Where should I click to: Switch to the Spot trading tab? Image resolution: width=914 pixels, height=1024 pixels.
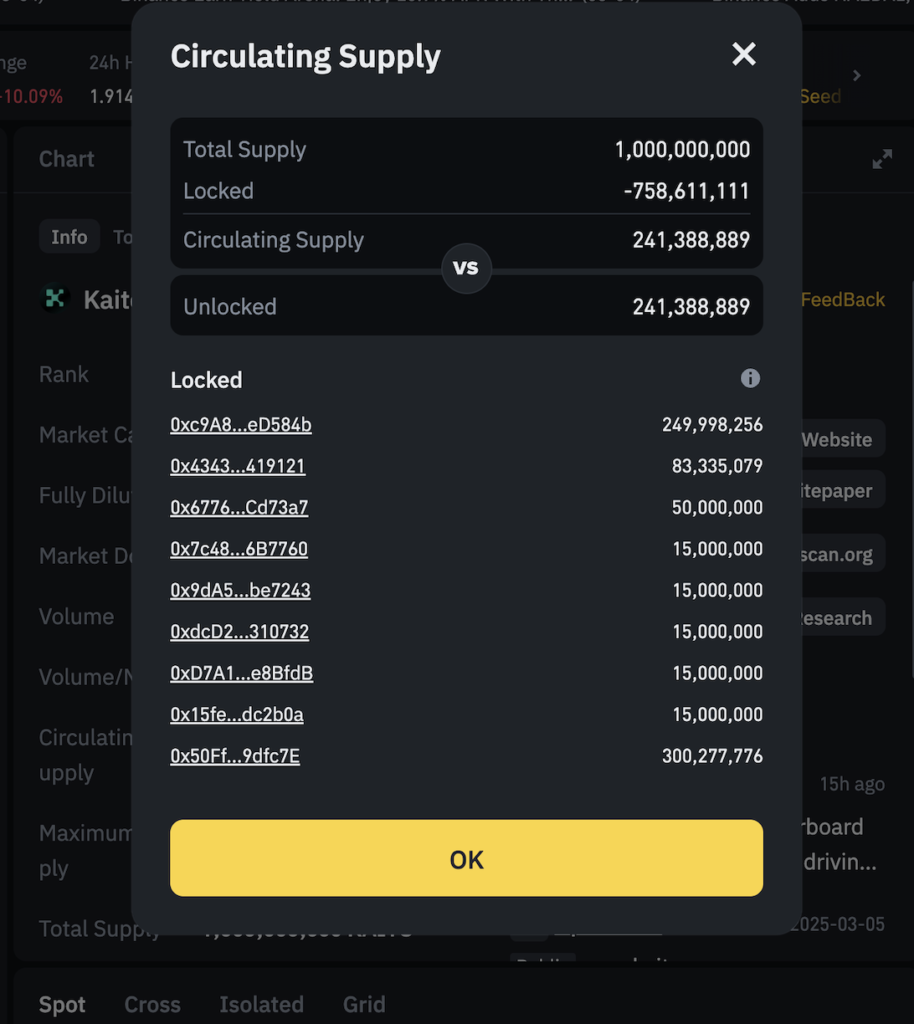click(62, 1004)
